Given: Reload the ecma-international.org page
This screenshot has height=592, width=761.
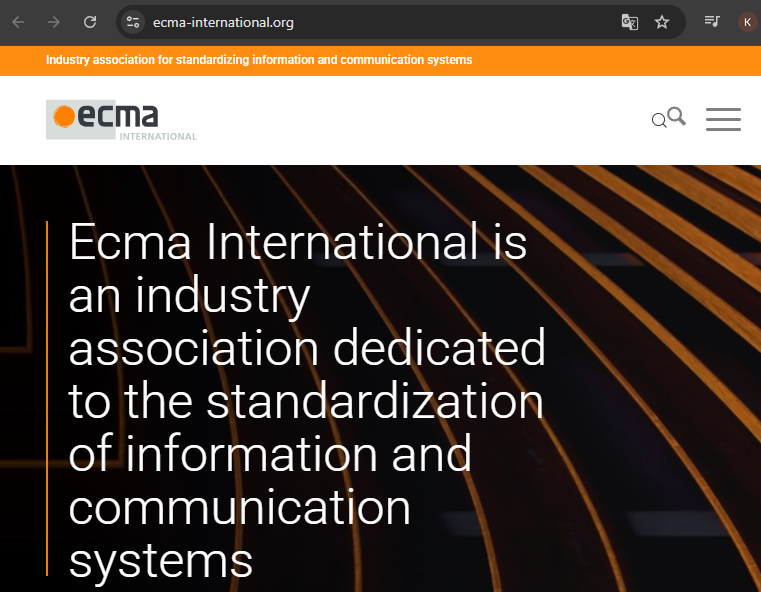Looking at the screenshot, I should pyautogui.click(x=90, y=22).
